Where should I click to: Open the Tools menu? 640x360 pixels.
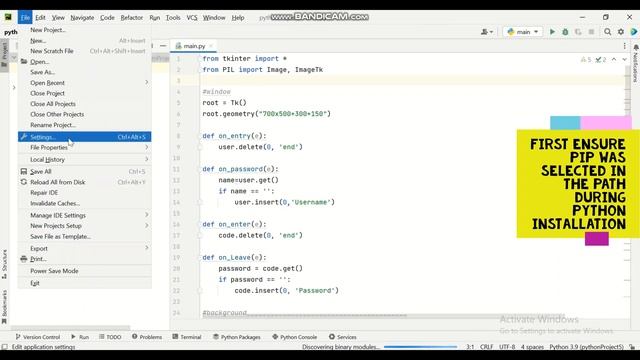pyautogui.click(x=173, y=18)
